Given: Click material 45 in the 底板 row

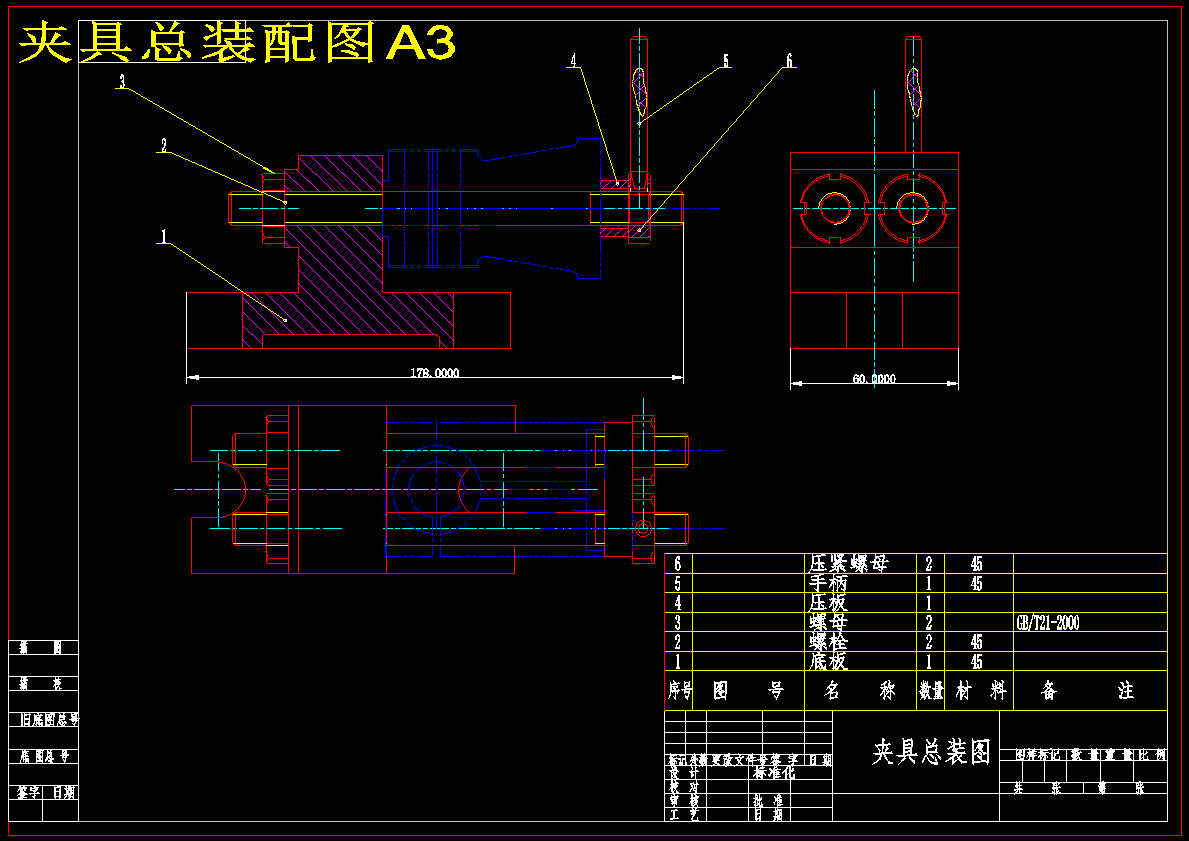Looking at the screenshot, I should tap(977, 661).
